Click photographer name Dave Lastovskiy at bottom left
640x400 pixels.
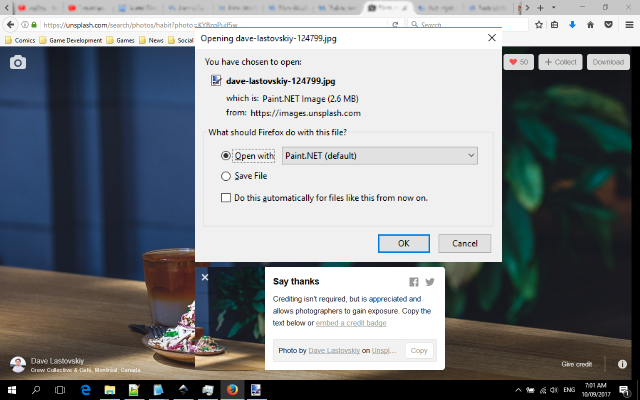click(58, 361)
